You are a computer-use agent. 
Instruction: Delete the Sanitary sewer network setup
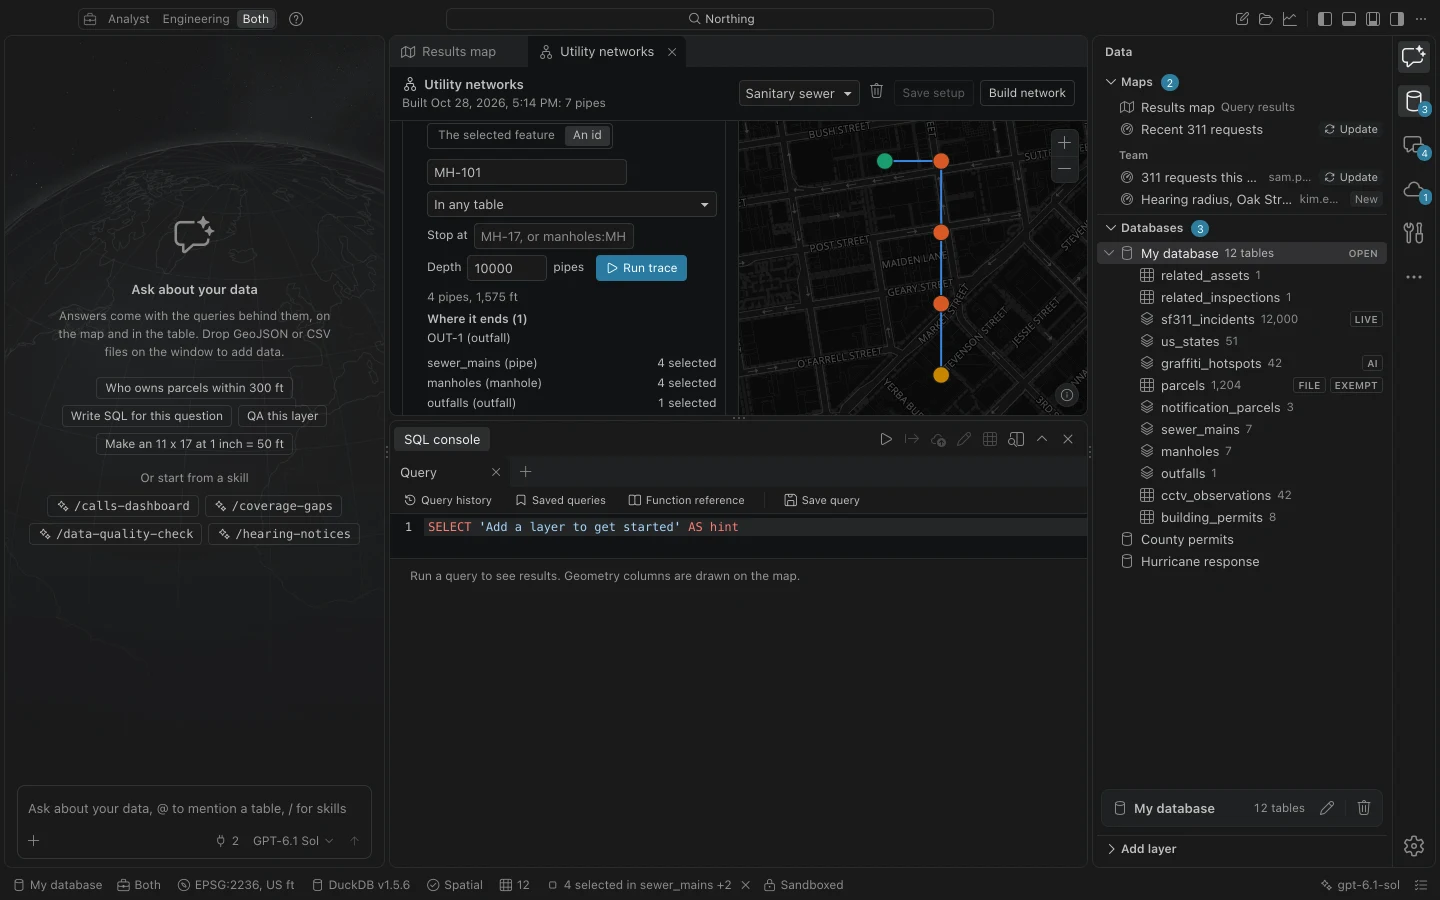point(876,92)
